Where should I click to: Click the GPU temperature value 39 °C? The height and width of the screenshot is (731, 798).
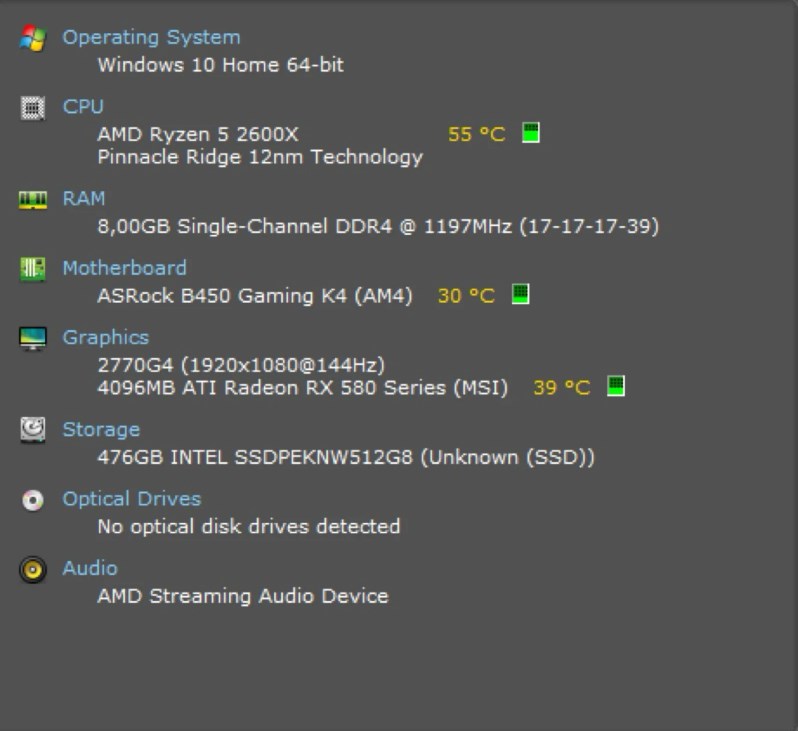point(562,388)
